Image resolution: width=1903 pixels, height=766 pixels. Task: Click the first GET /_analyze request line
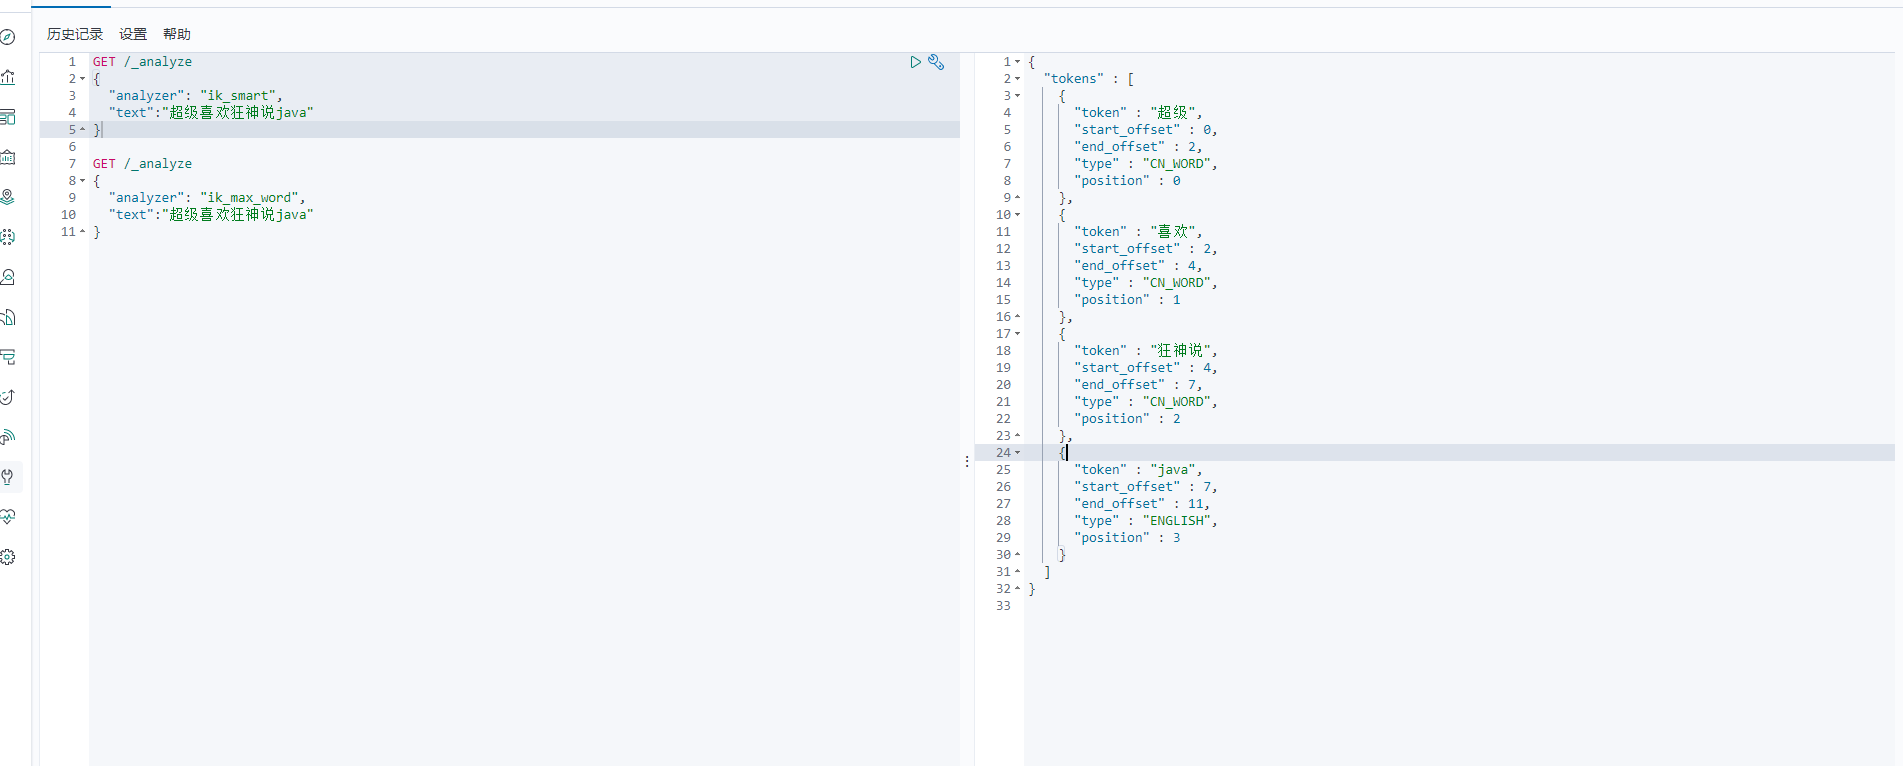click(x=142, y=62)
